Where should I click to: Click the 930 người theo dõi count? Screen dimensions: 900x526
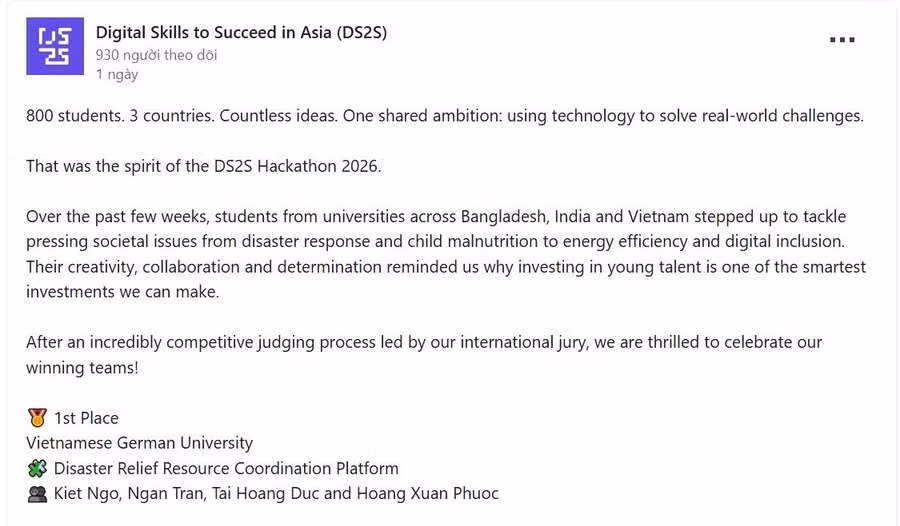coord(156,55)
